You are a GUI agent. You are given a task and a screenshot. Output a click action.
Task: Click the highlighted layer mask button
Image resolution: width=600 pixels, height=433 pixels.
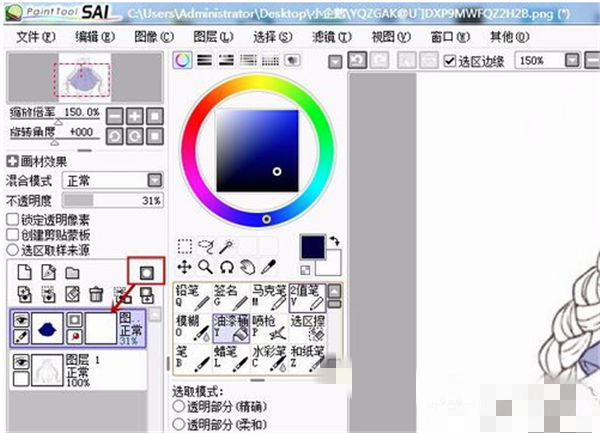point(147,272)
